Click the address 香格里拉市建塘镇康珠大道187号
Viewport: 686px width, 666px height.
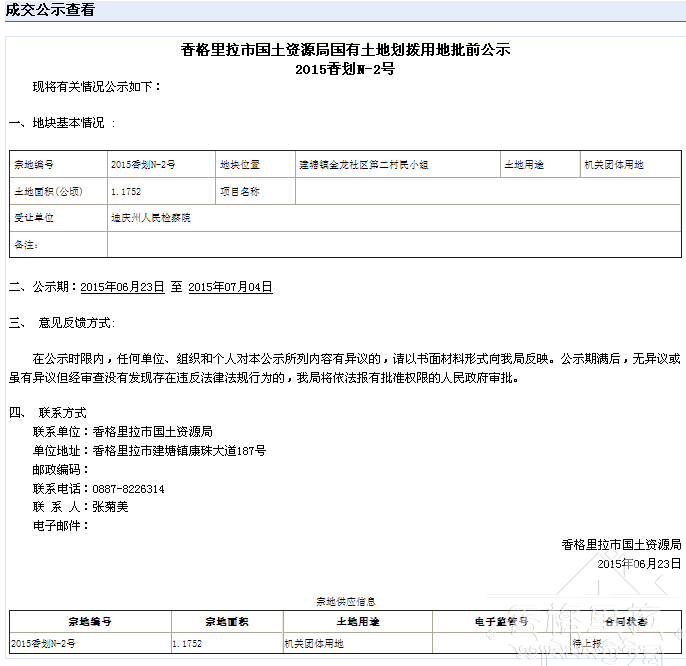pyautogui.click(x=179, y=451)
